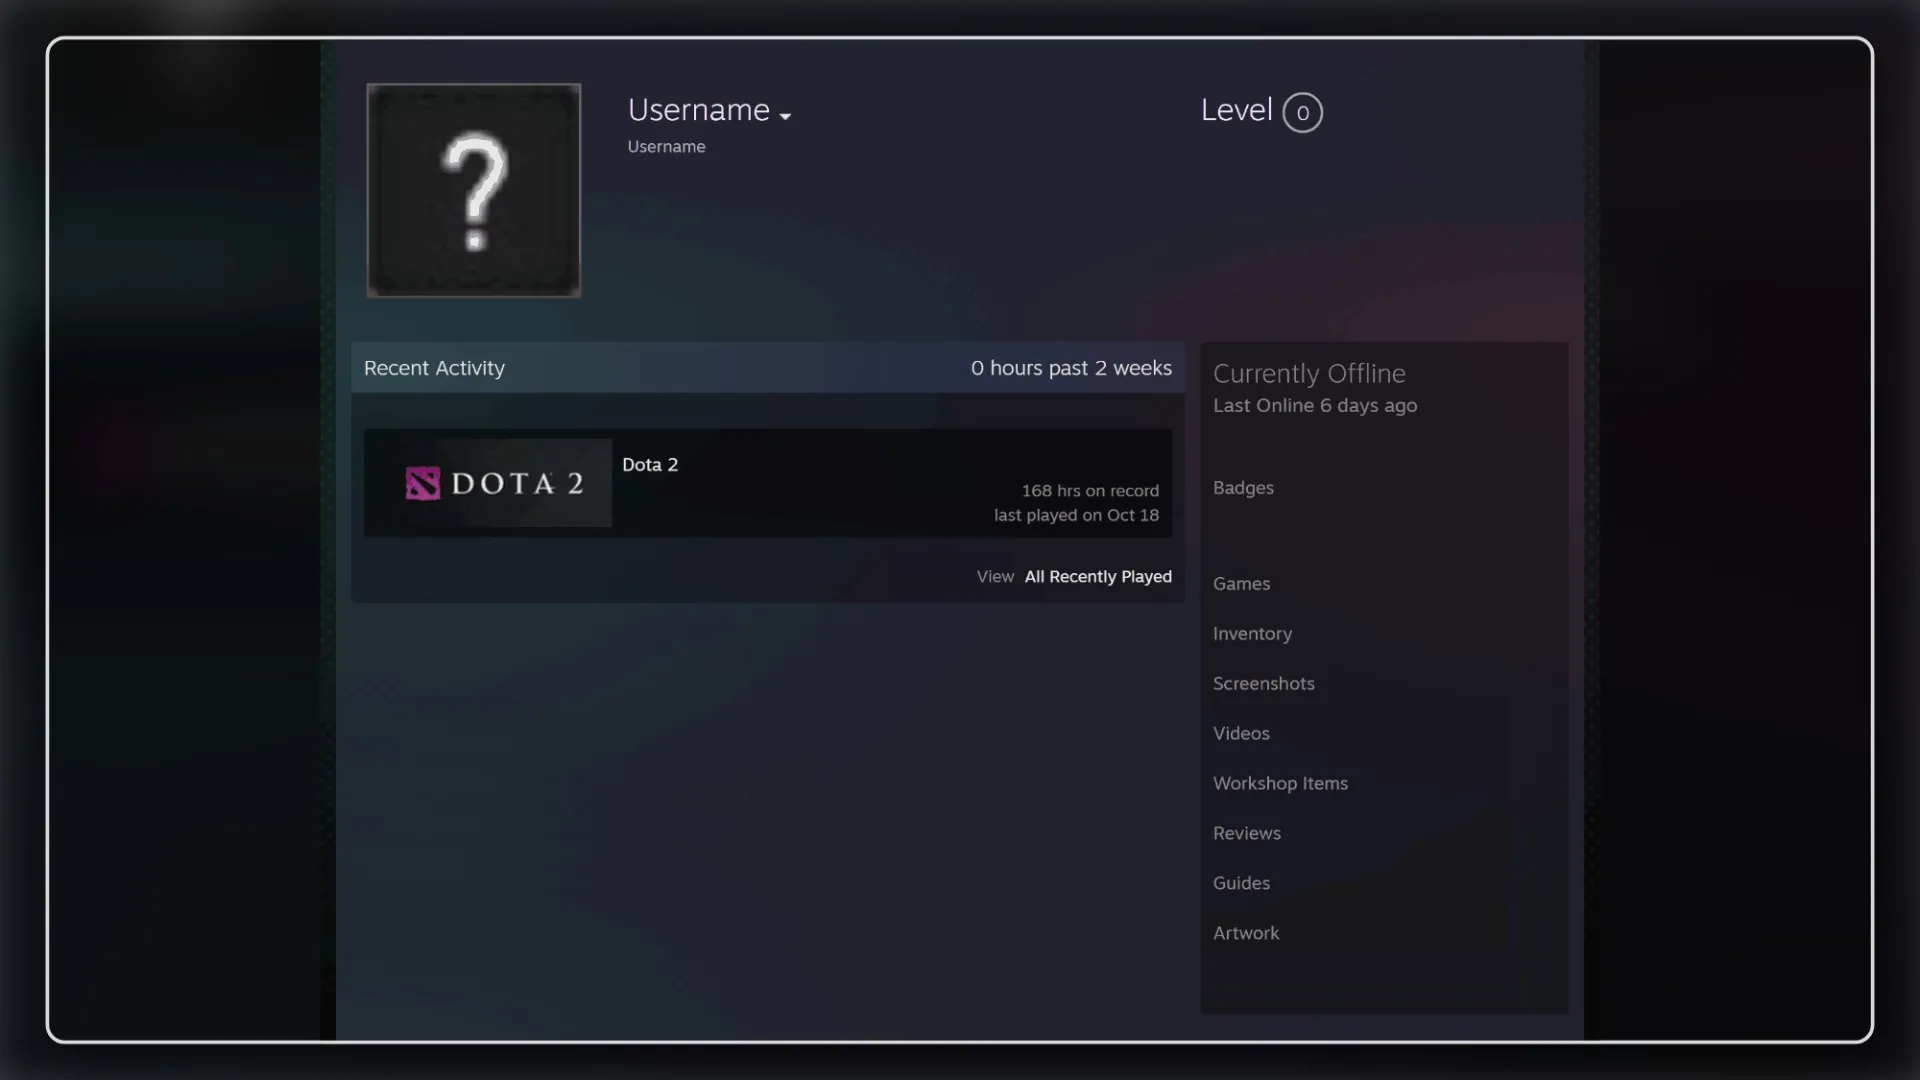
Task: Open the Reviews page
Action: coord(1246,834)
